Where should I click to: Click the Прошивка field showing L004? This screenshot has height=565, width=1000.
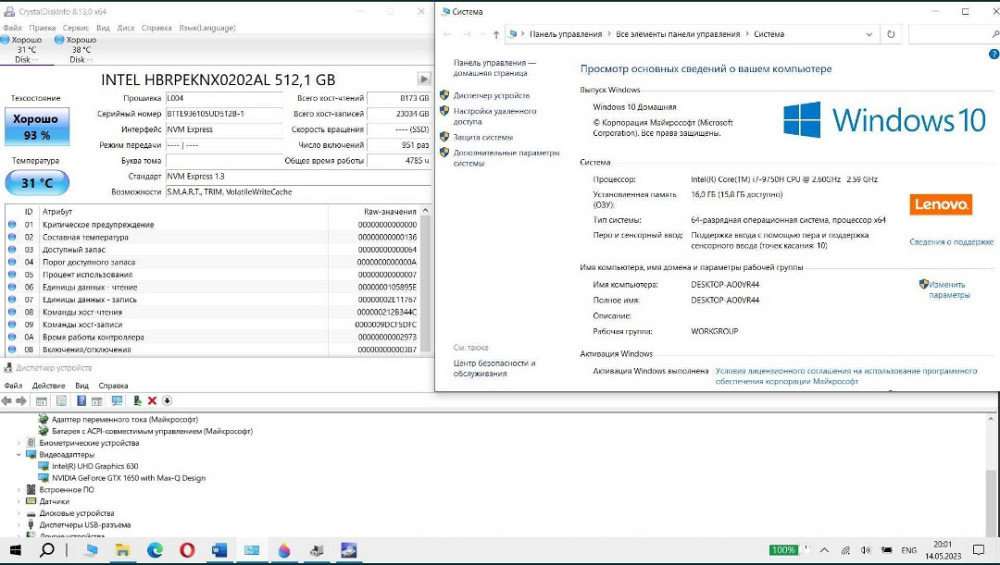point(224,98)
